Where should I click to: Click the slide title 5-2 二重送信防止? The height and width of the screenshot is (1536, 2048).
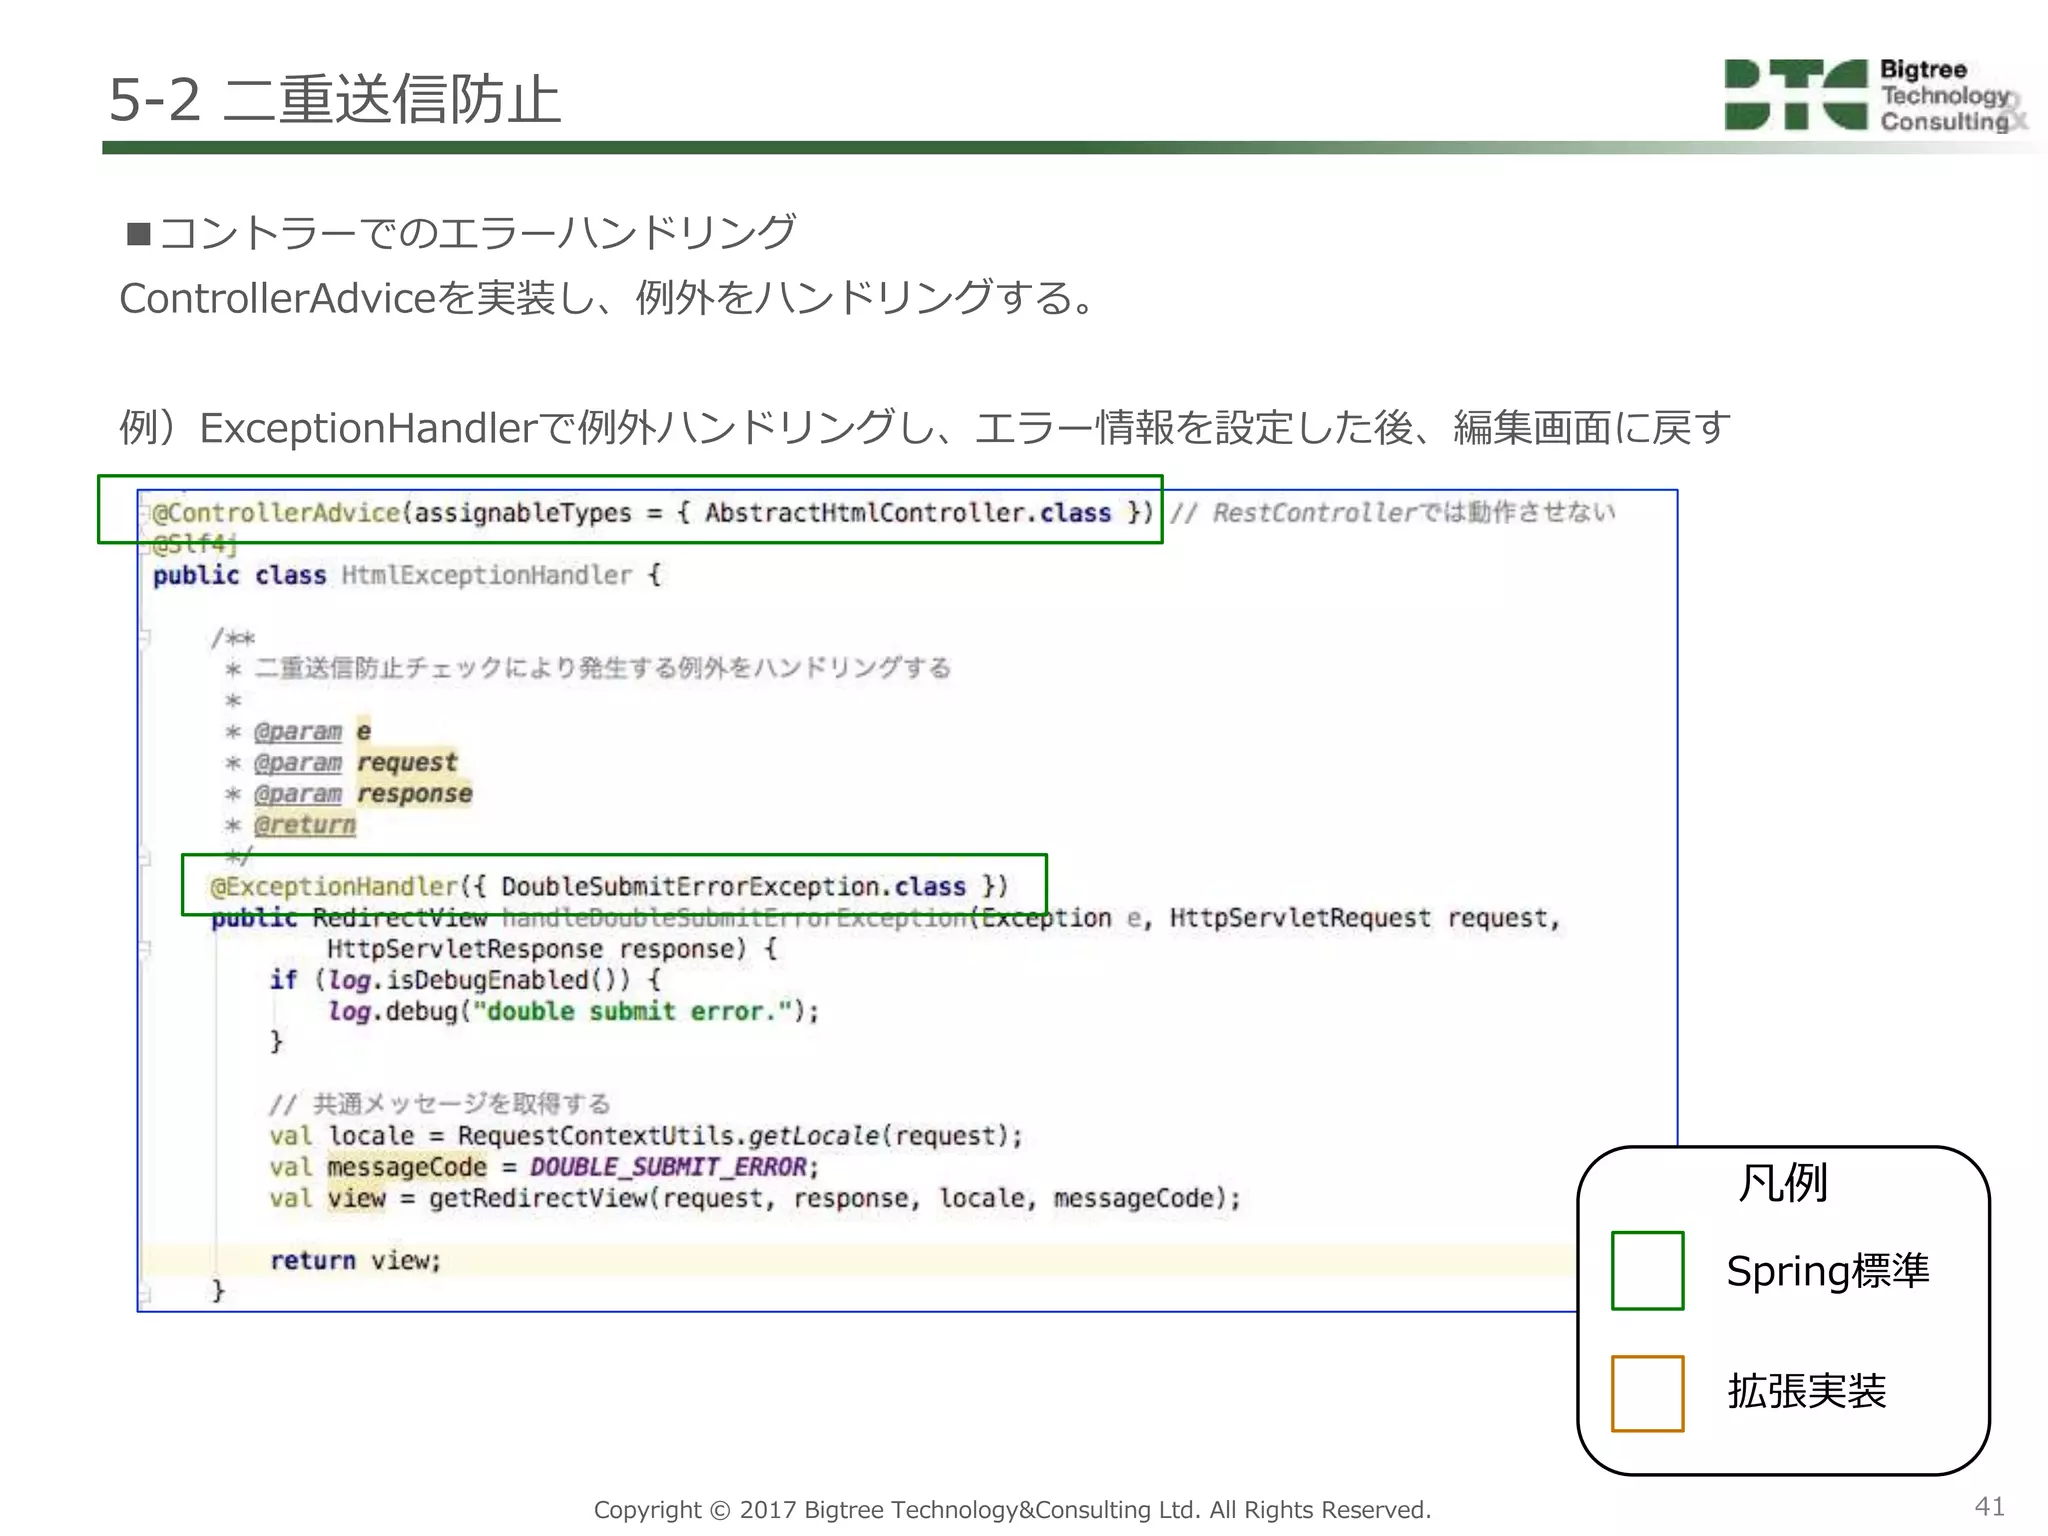tap(334, 99)
